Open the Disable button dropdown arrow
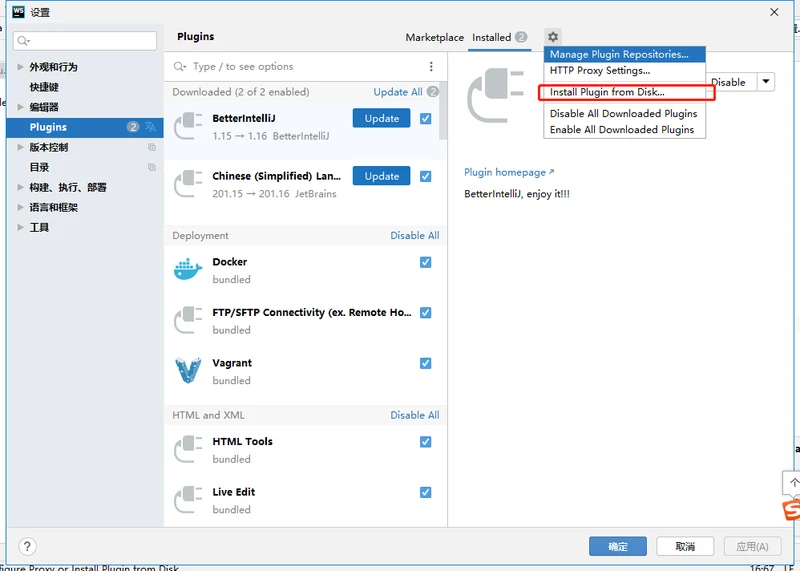This screenshot has height=571, width=800. click(765, 82)
